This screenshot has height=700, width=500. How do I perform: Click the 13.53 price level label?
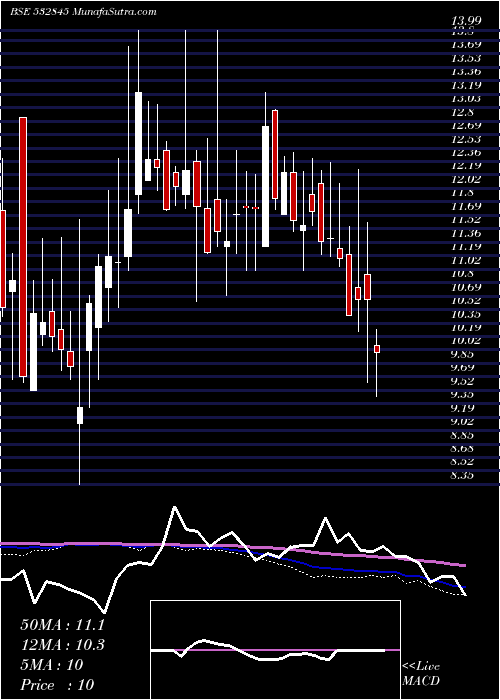point(465,58)
